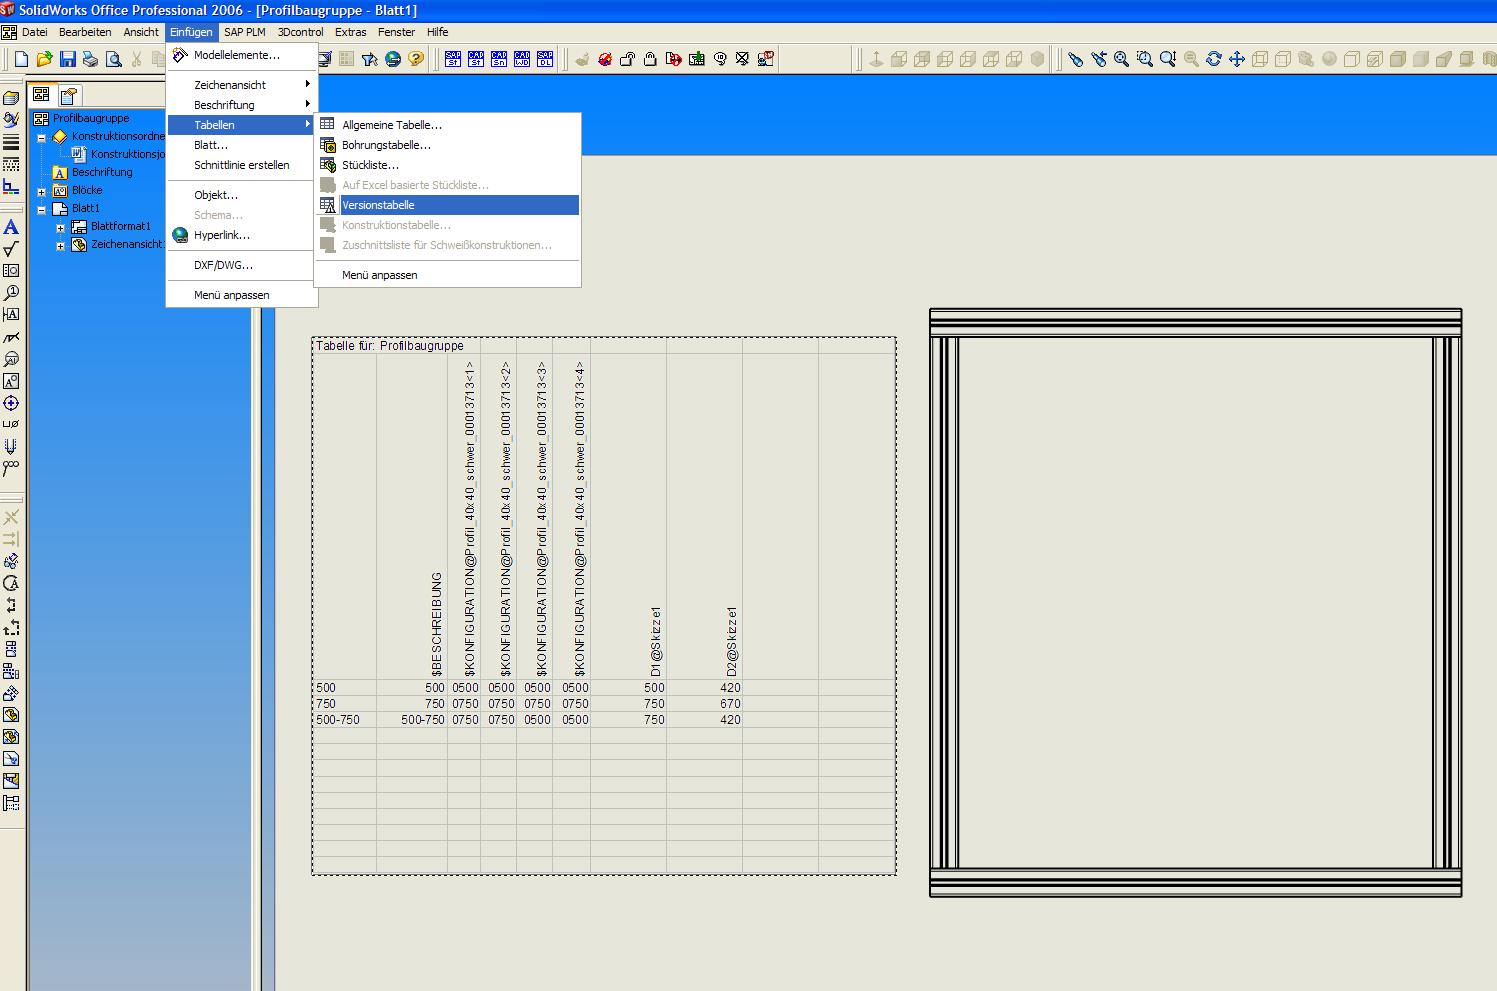Select Blattformat1 in feature tree
The height and width of the screenshot is (991, 1497).
pos(120,226)
